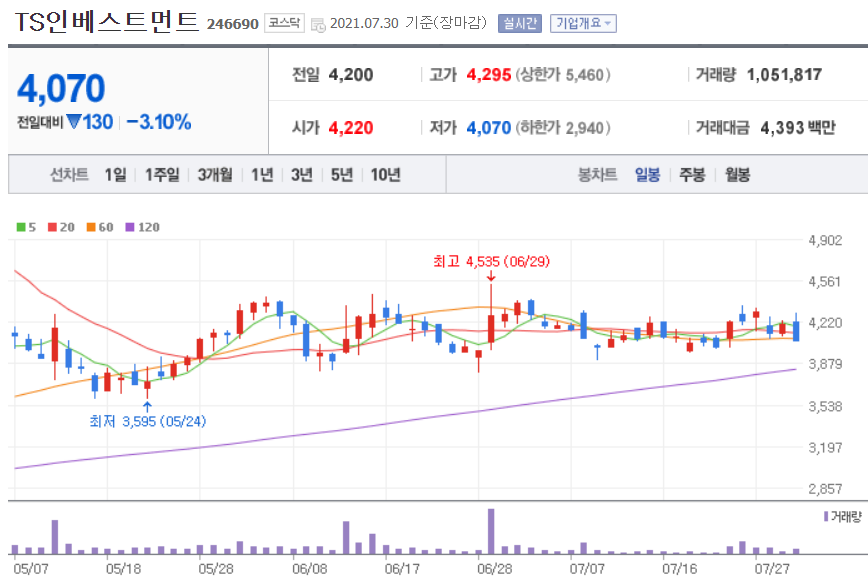Click the orange 60-day moving average swatch
Screen dimensions: 868x588
(91, 227)
